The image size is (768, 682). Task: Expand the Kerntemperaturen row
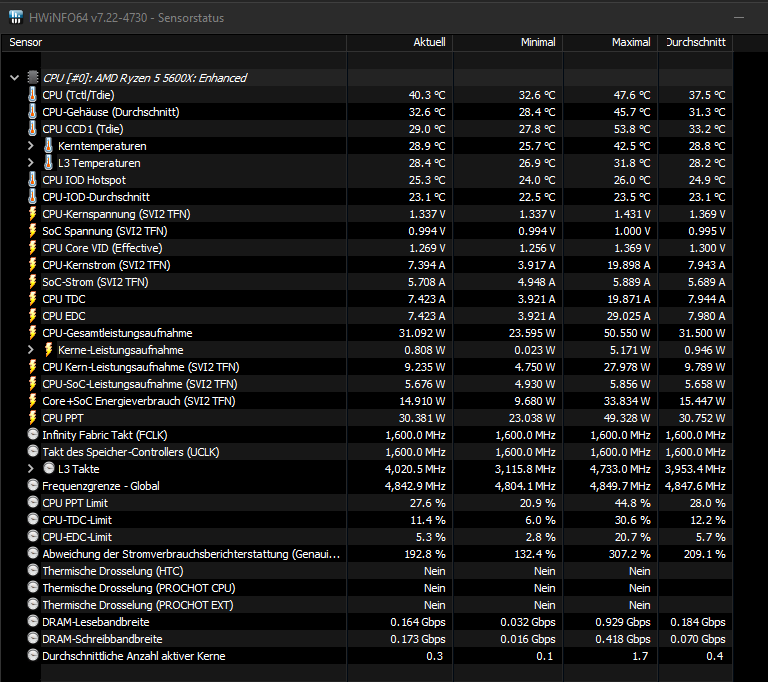coord(30,146)
